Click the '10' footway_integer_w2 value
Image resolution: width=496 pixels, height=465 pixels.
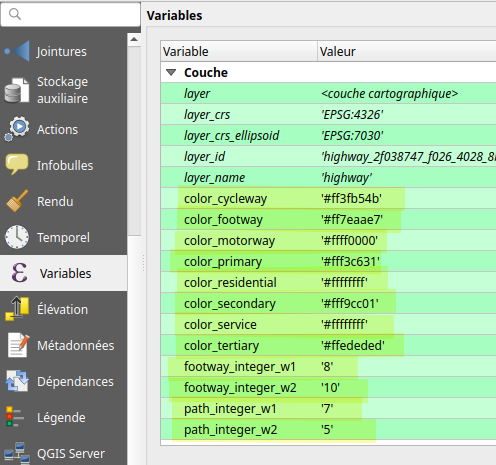point(330,388)
